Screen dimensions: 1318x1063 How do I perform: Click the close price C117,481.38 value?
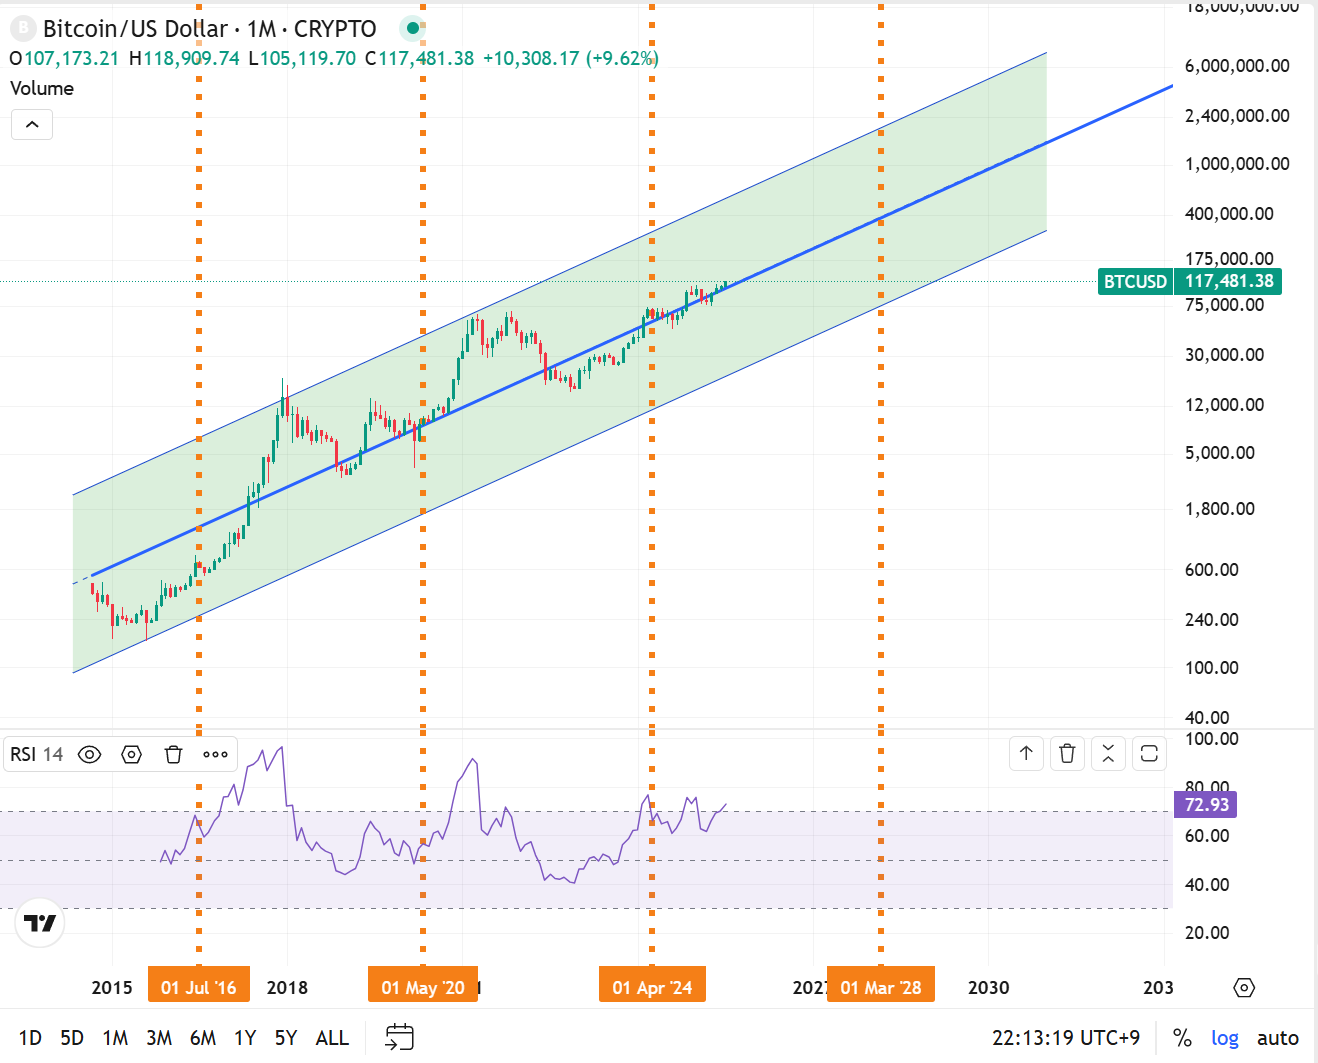[420, 58]
